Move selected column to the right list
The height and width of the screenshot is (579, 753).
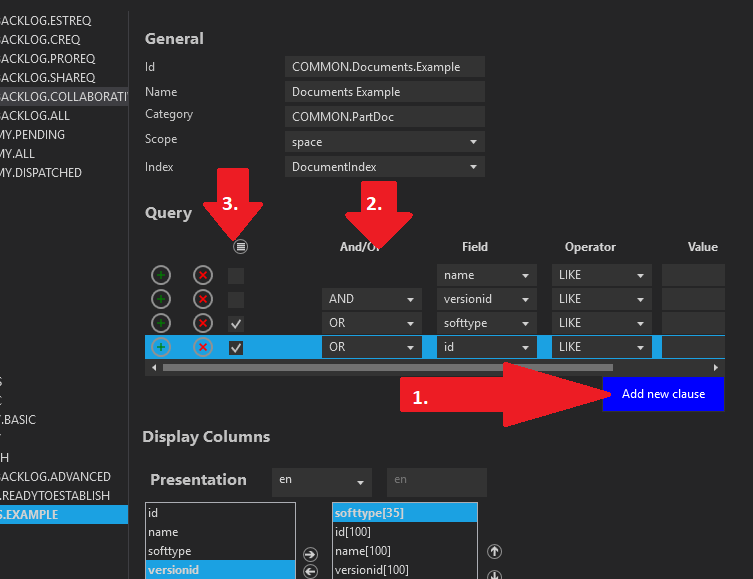pyautogui.click(x=311, y=555)
